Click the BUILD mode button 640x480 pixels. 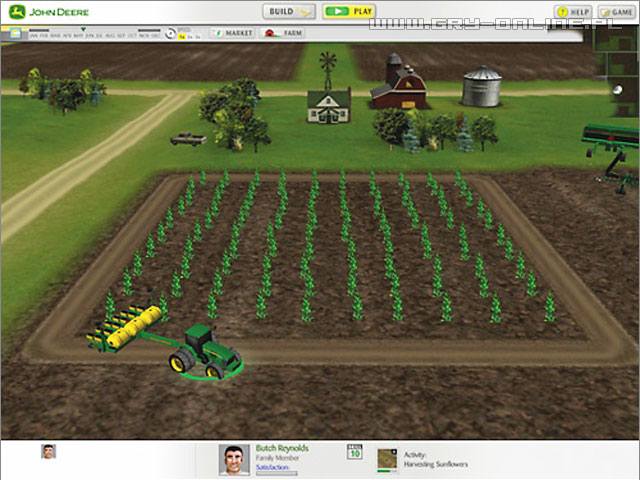[289, 11]
